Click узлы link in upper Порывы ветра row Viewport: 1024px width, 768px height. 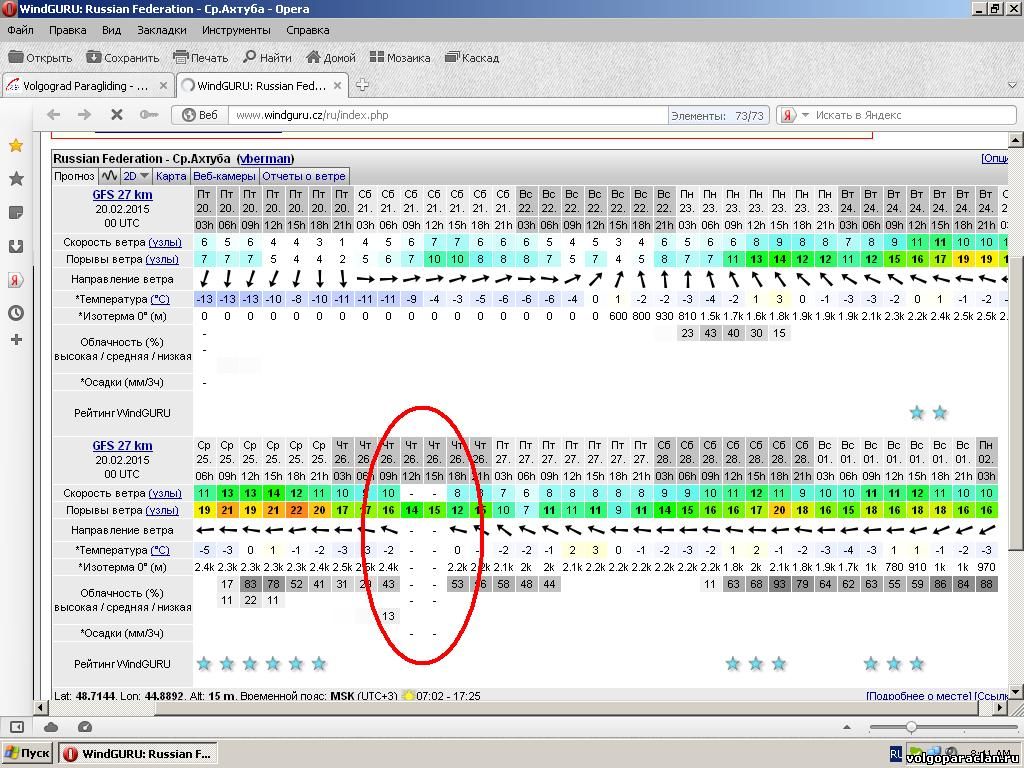pyautogui.click(x=161, y=259)
